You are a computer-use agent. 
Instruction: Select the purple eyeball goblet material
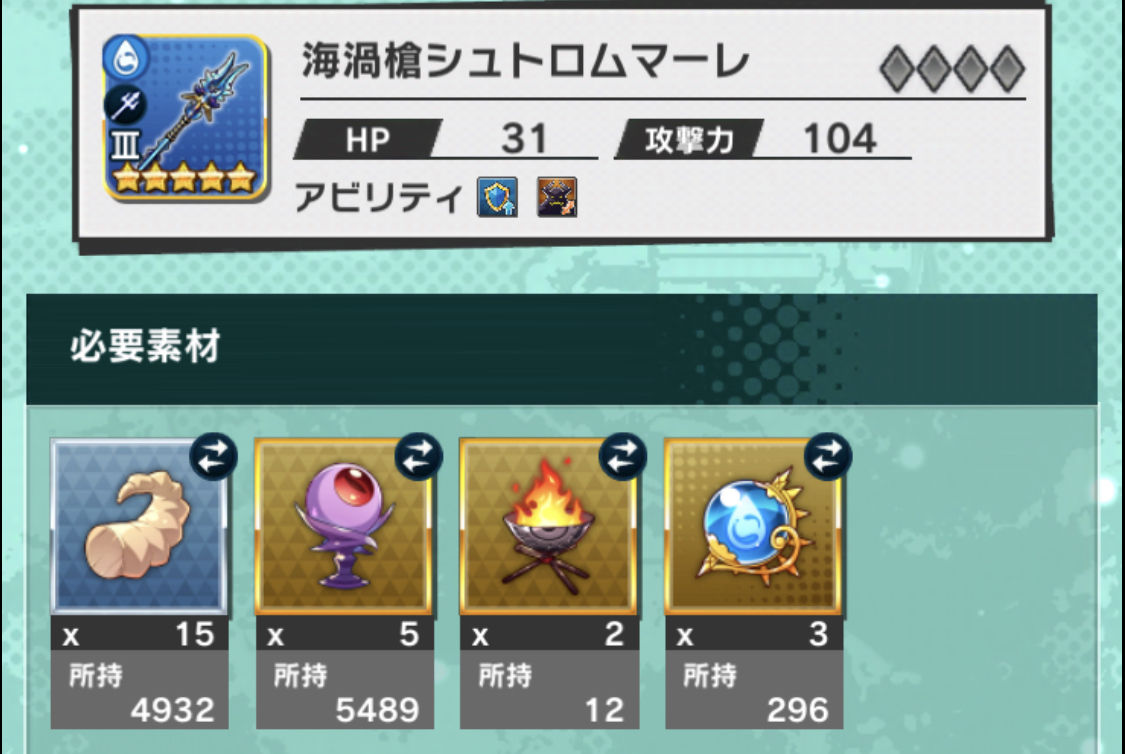[344, 527]
